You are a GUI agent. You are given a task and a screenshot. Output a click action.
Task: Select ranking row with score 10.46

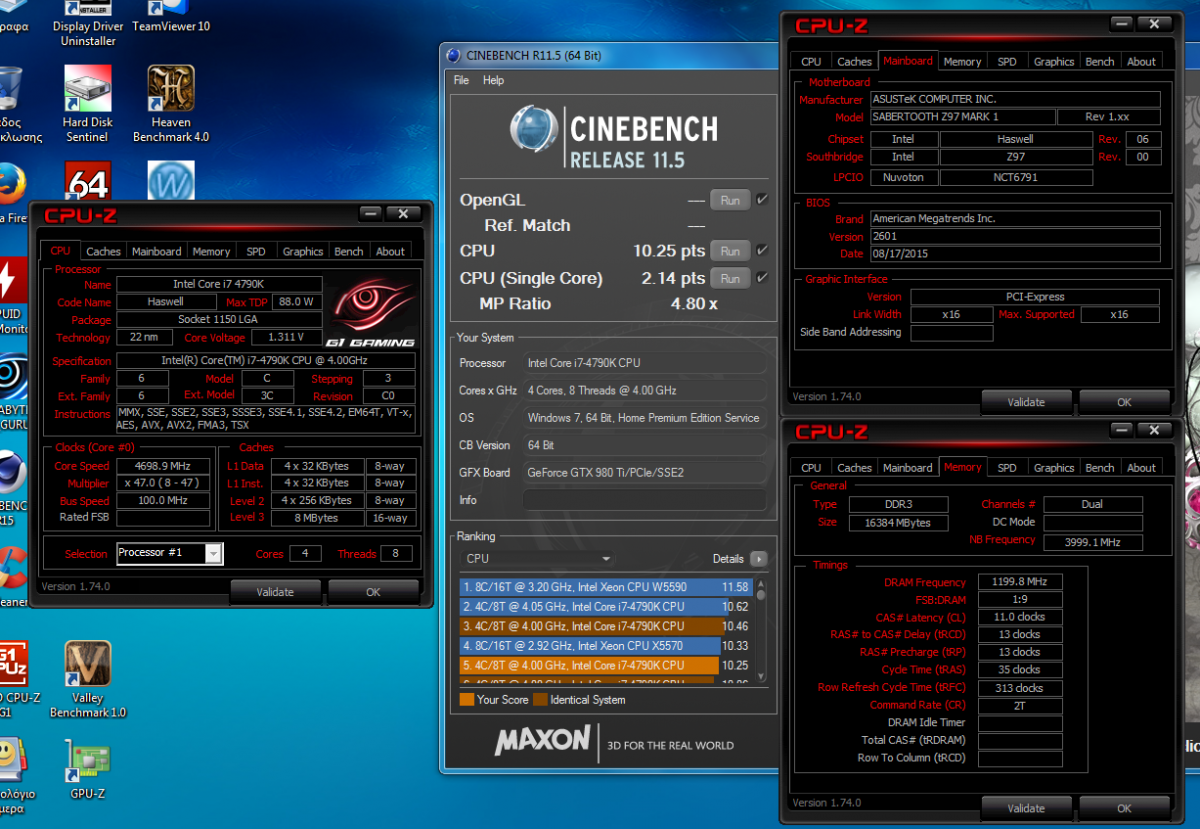click(x=605, y=626)
